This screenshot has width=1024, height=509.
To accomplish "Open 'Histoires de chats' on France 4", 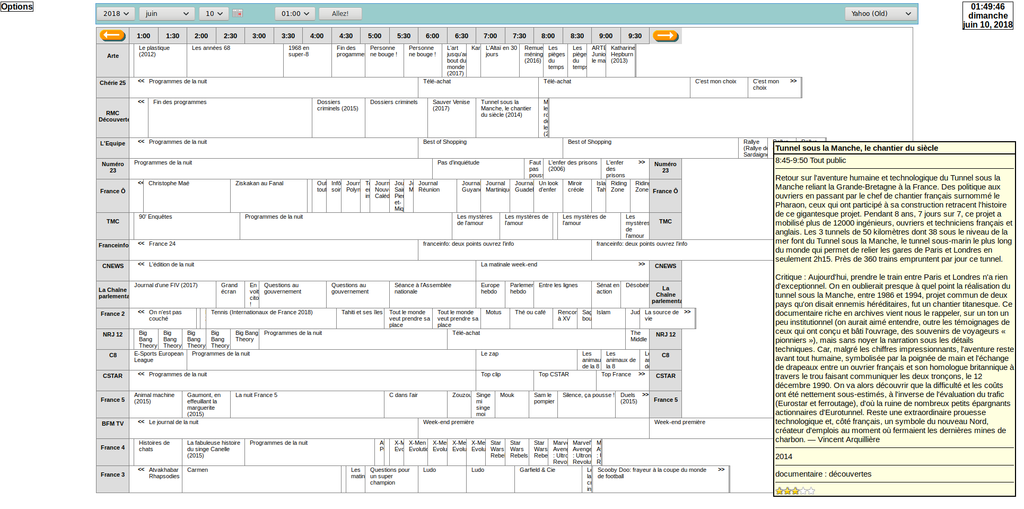I will coord(158,452).
